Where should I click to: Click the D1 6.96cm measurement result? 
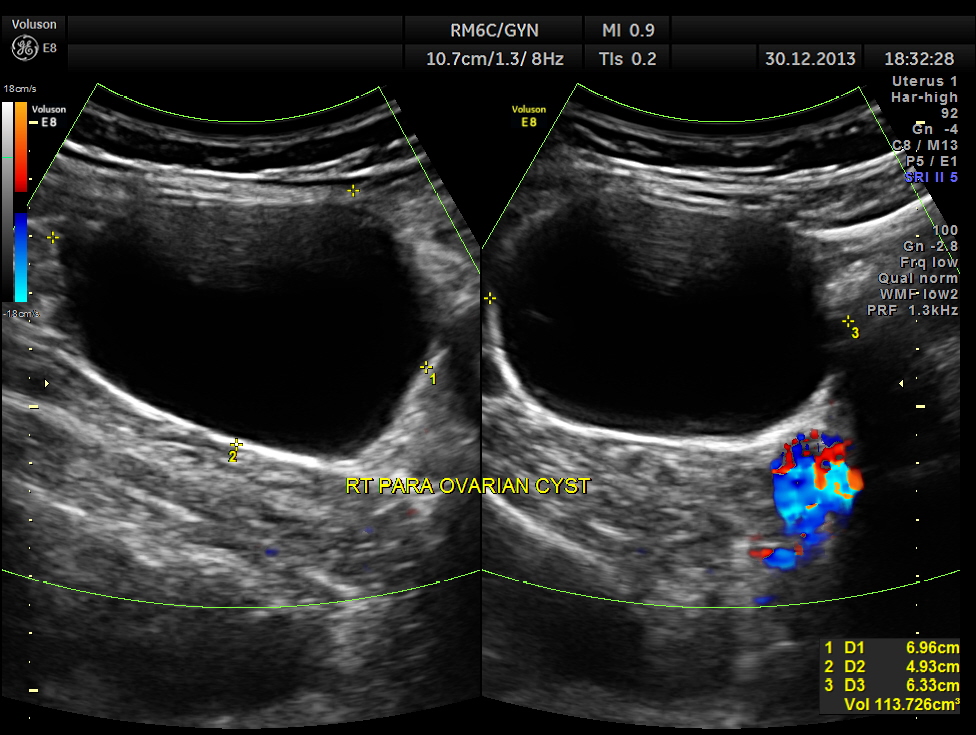coord(890,649)
